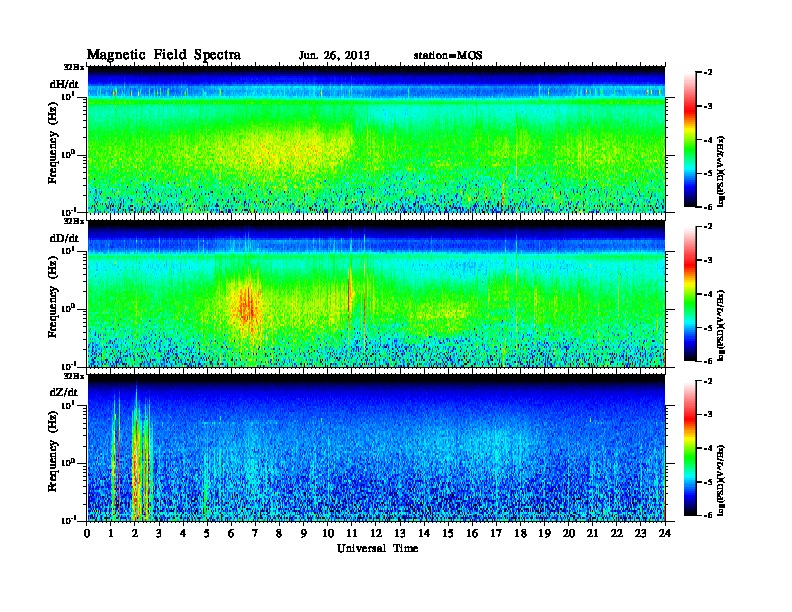Click the '-6' value on dZ/dt color scale
Screen dimensions: 792x612
(708, 516)
